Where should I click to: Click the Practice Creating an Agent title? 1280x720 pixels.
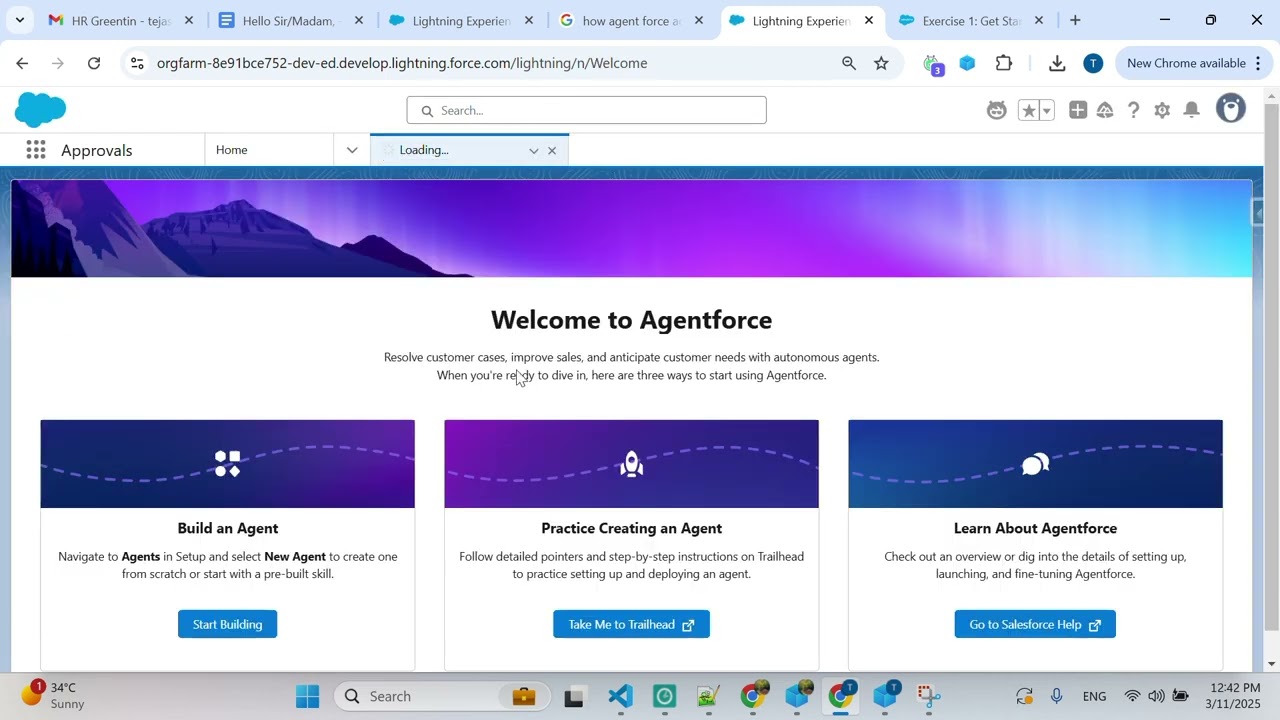pyautogui.click(x=631, y=528)
